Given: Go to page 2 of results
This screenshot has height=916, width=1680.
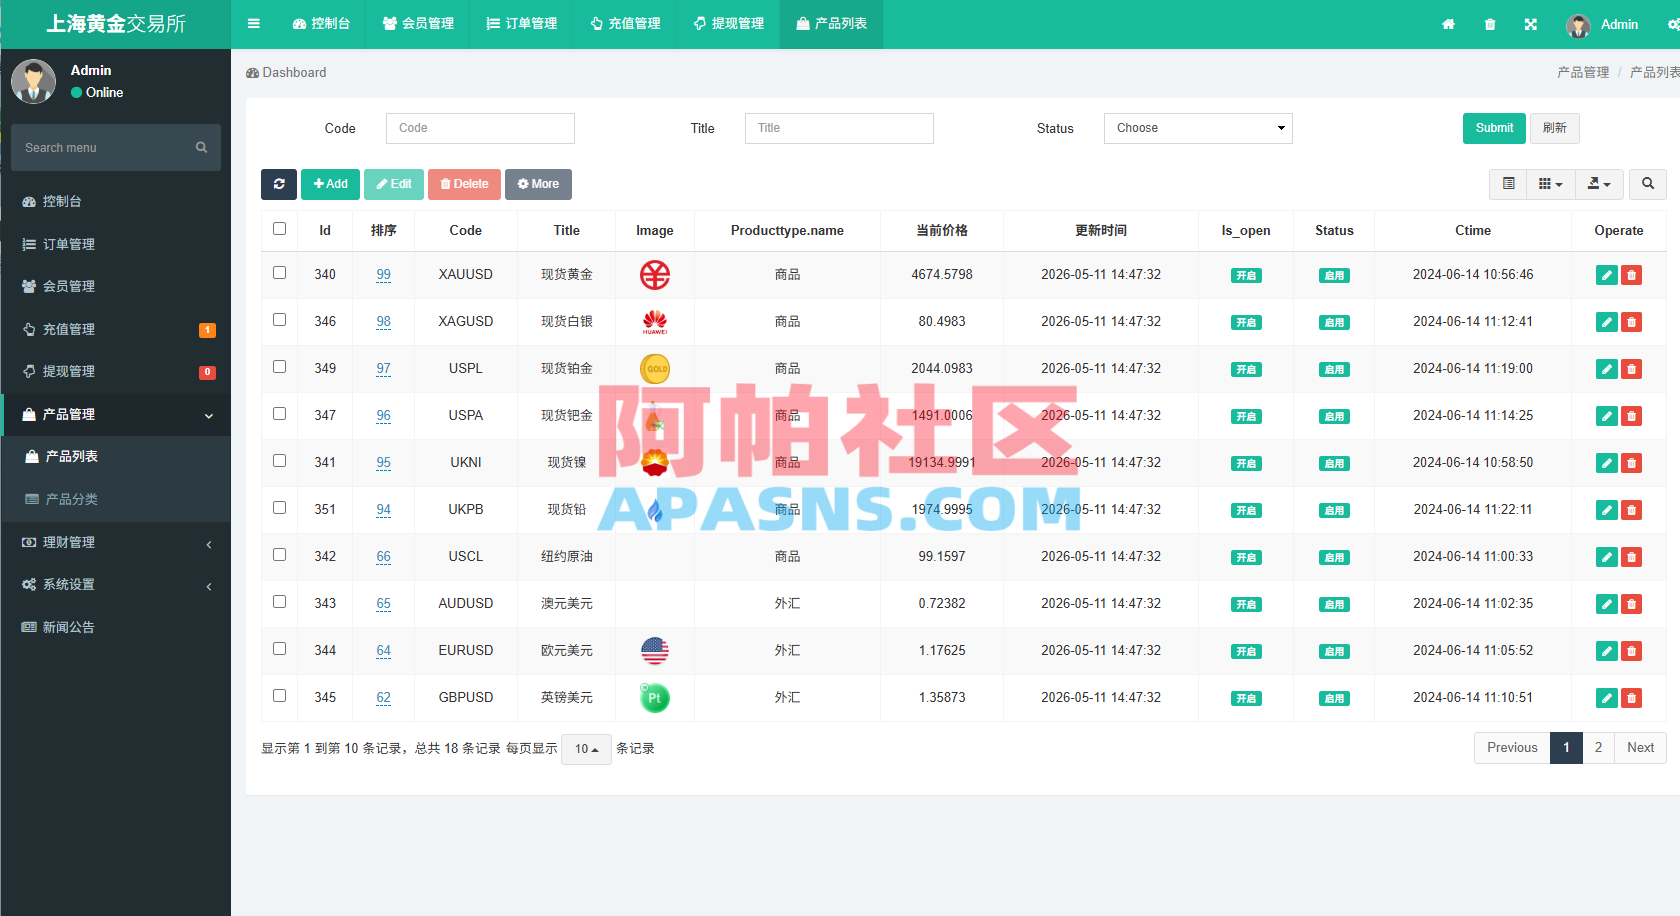Looking at the screenshot, I should tap(1598, 748).
